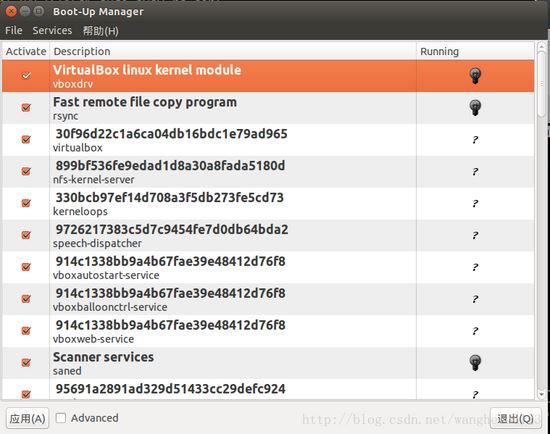Click the unknown status question mark for speech-dispatcher
The width and height of the screenshot is (550, 434).
475,235
